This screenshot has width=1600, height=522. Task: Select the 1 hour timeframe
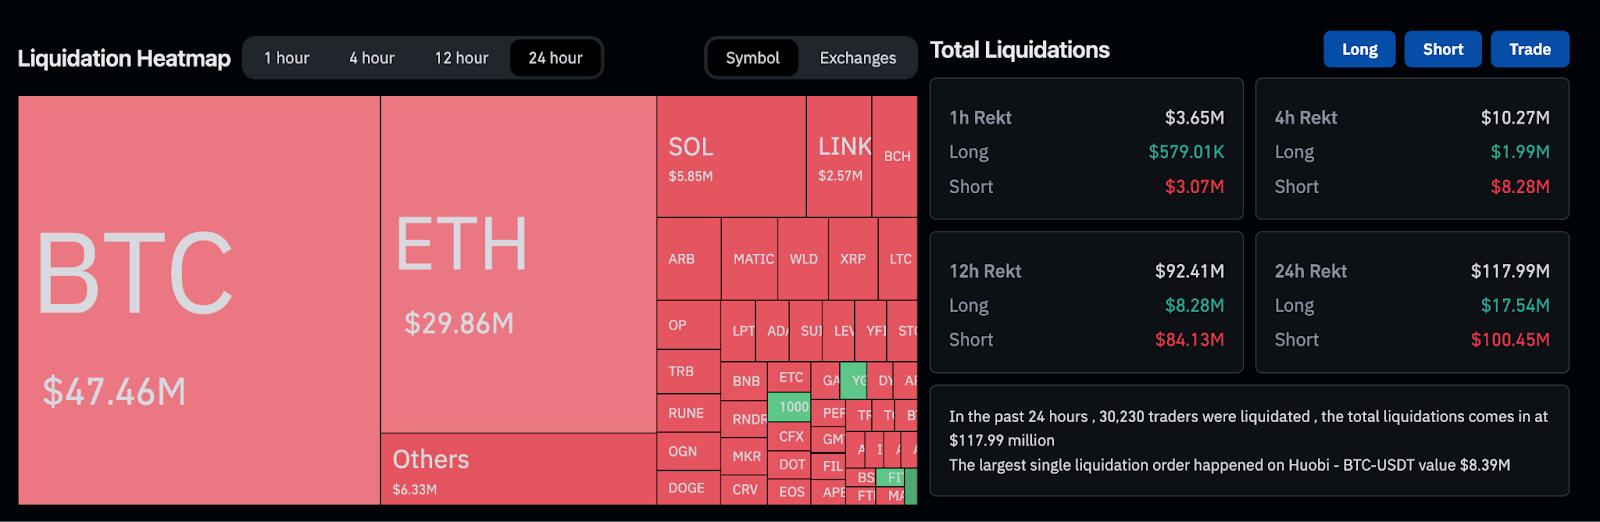coord(287,58)
